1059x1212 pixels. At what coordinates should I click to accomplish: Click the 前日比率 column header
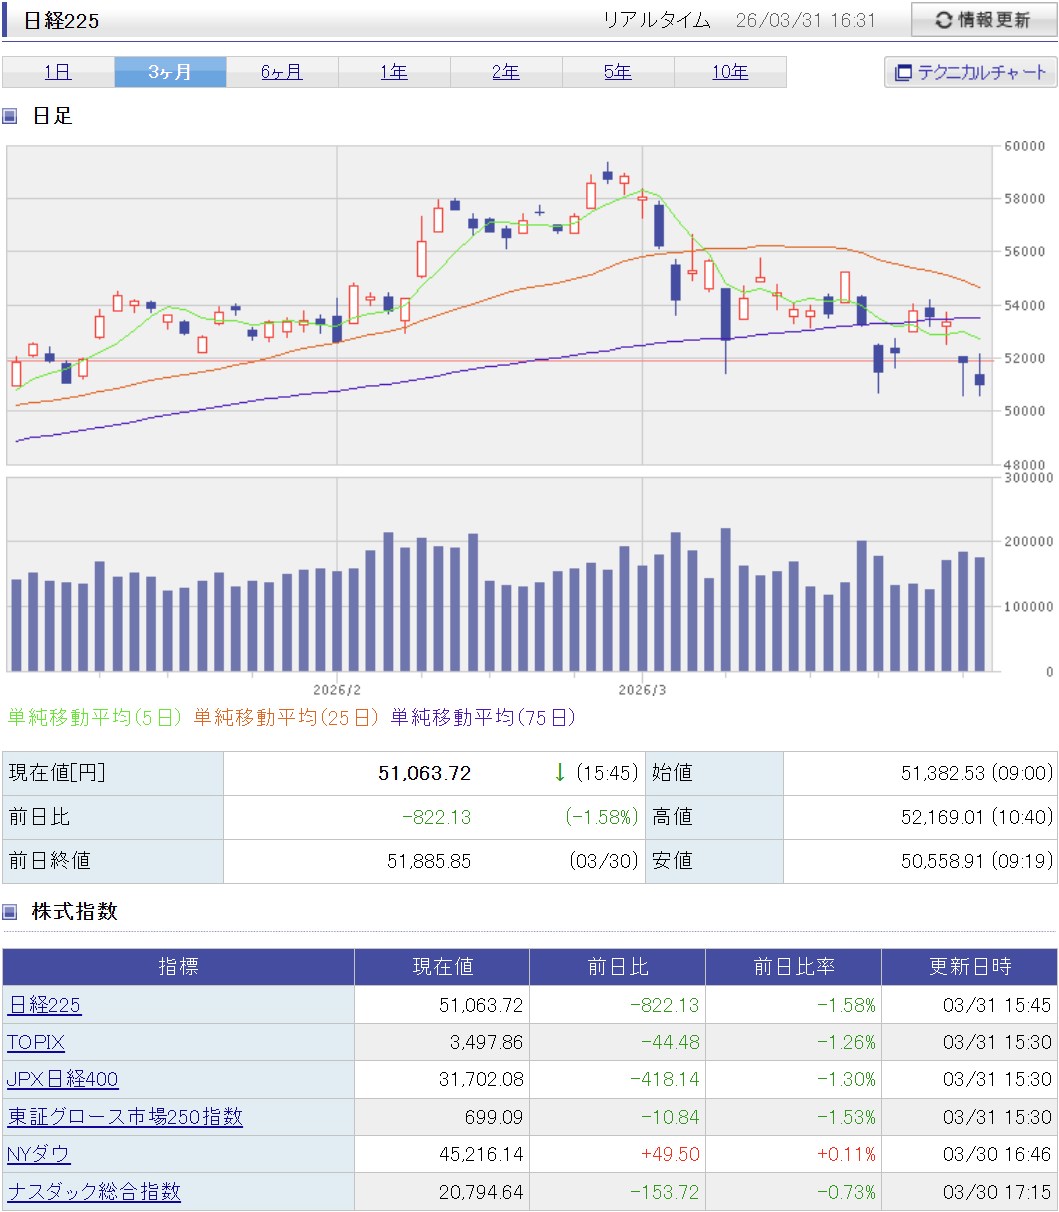(793, 967)
